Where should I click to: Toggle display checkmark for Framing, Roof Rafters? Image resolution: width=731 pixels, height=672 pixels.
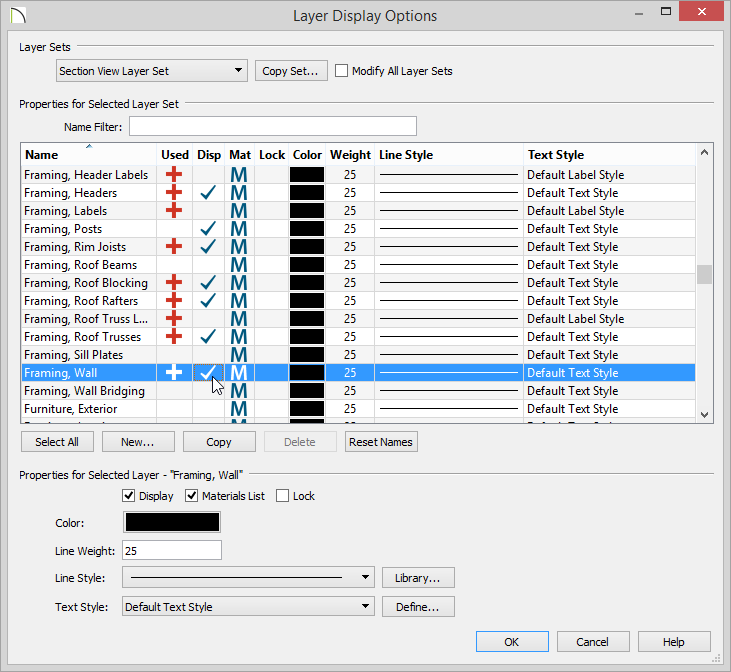coord(208,300)
